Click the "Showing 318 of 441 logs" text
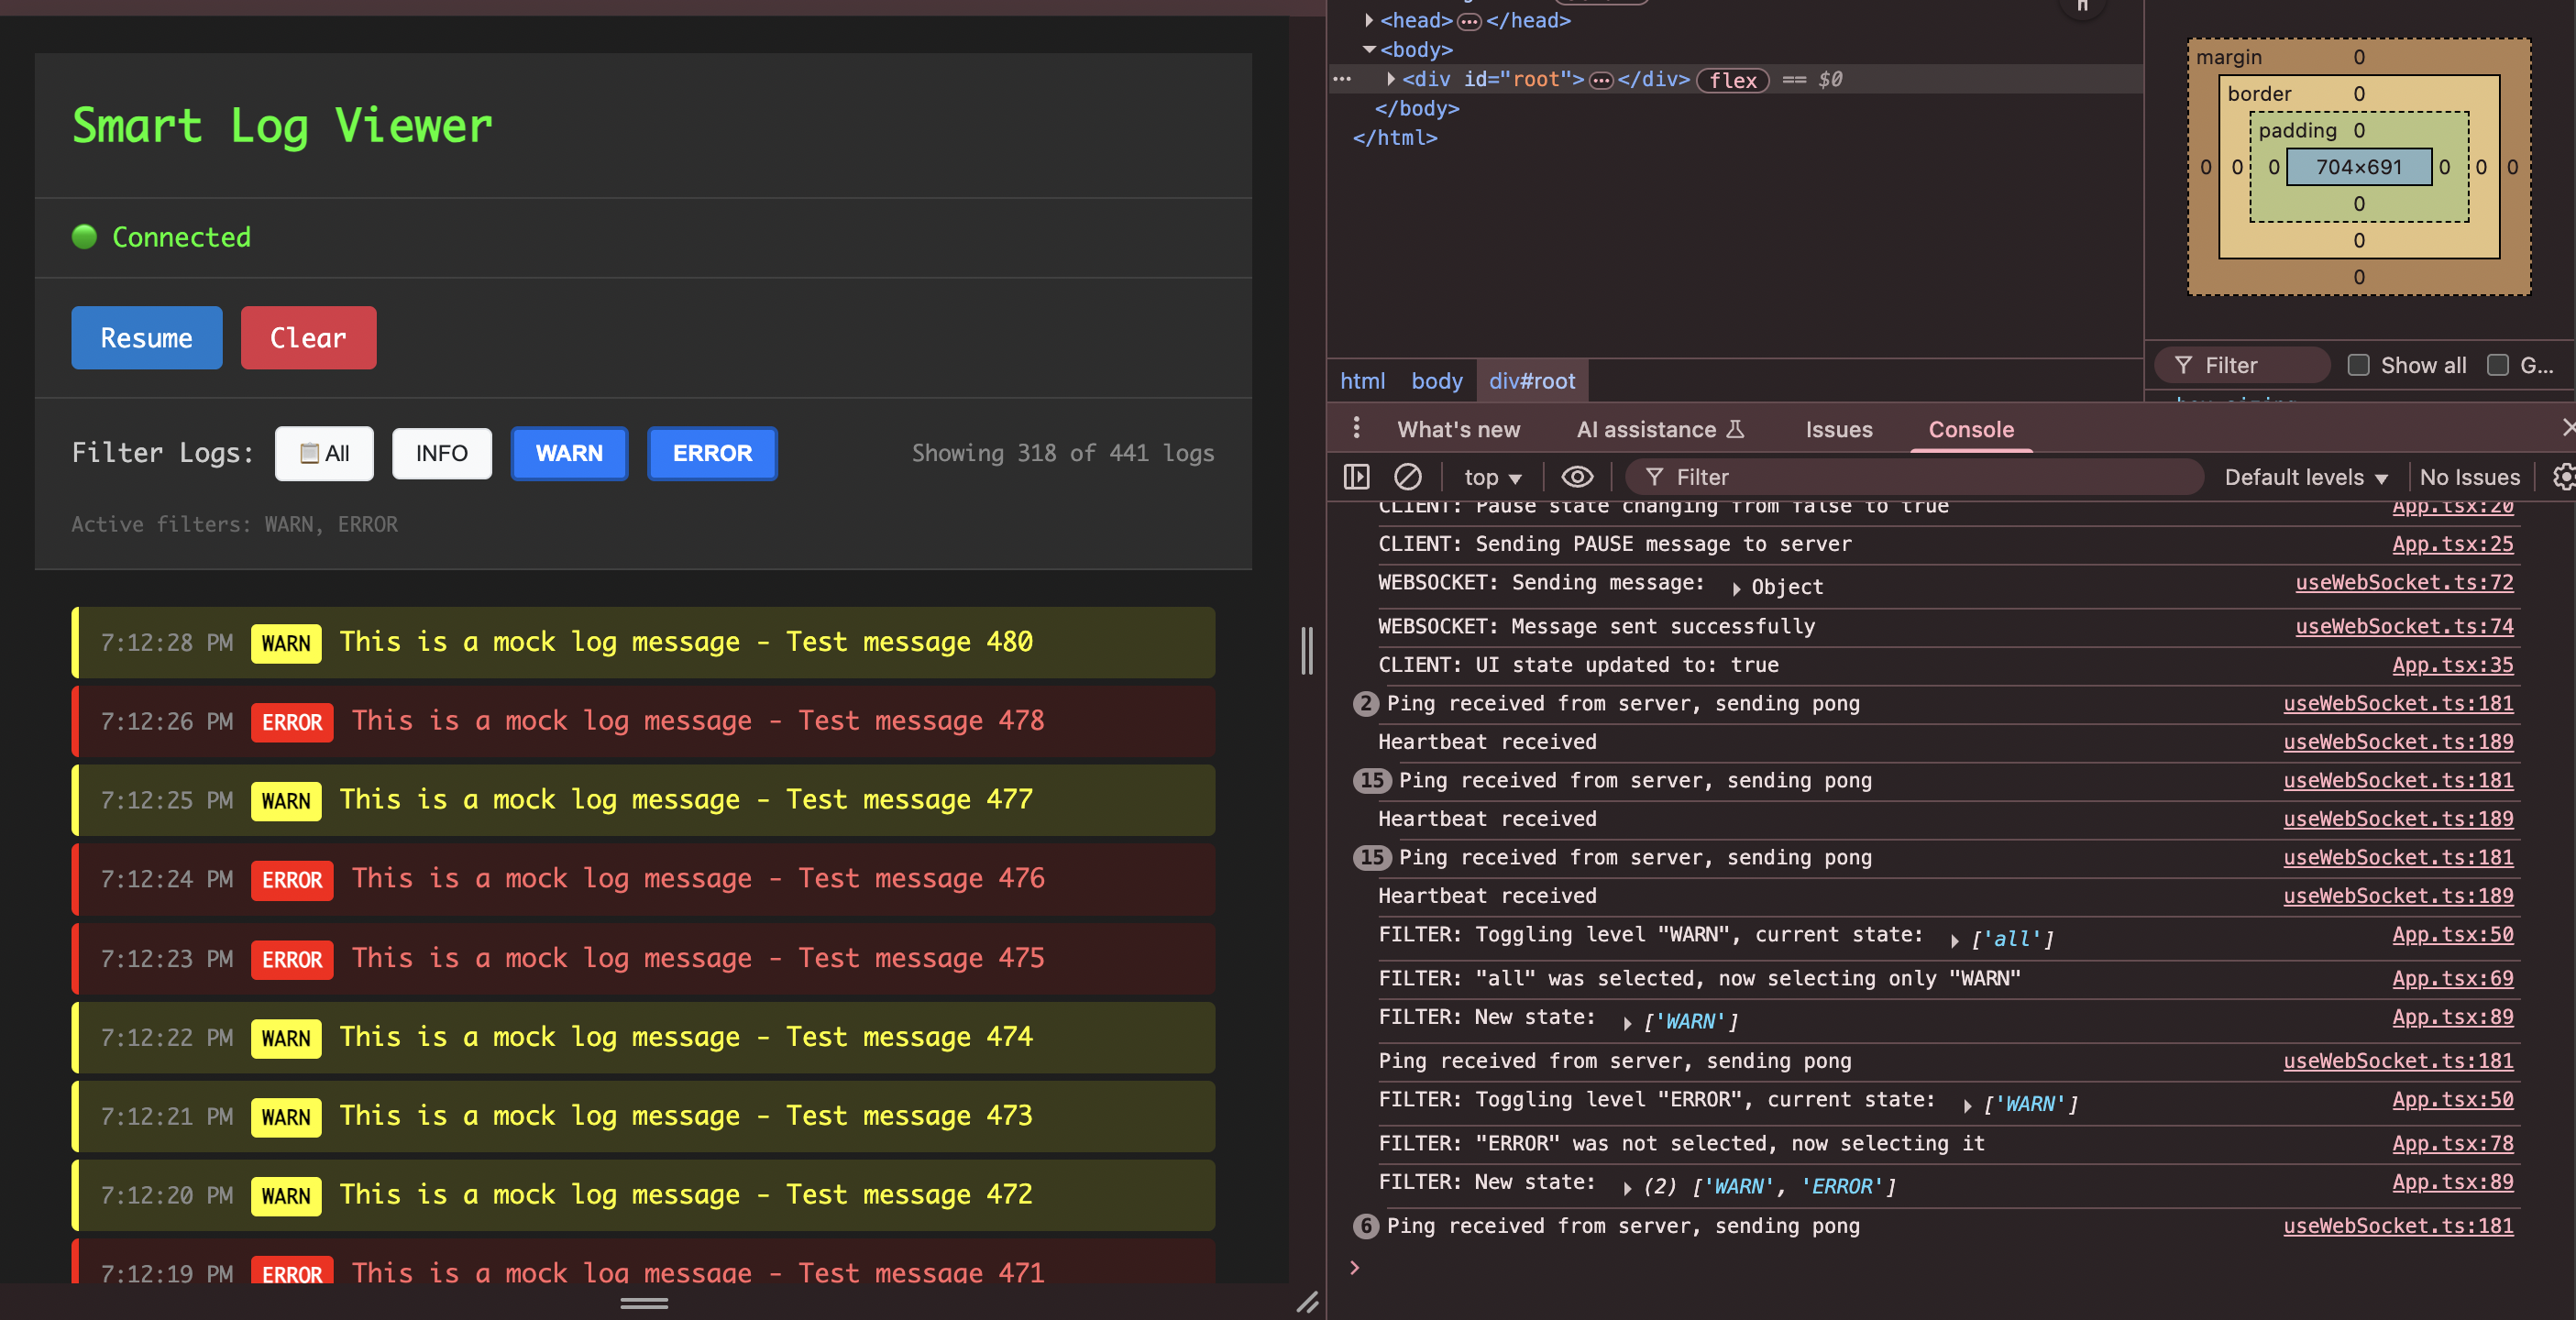 [x=1063, y=453]
